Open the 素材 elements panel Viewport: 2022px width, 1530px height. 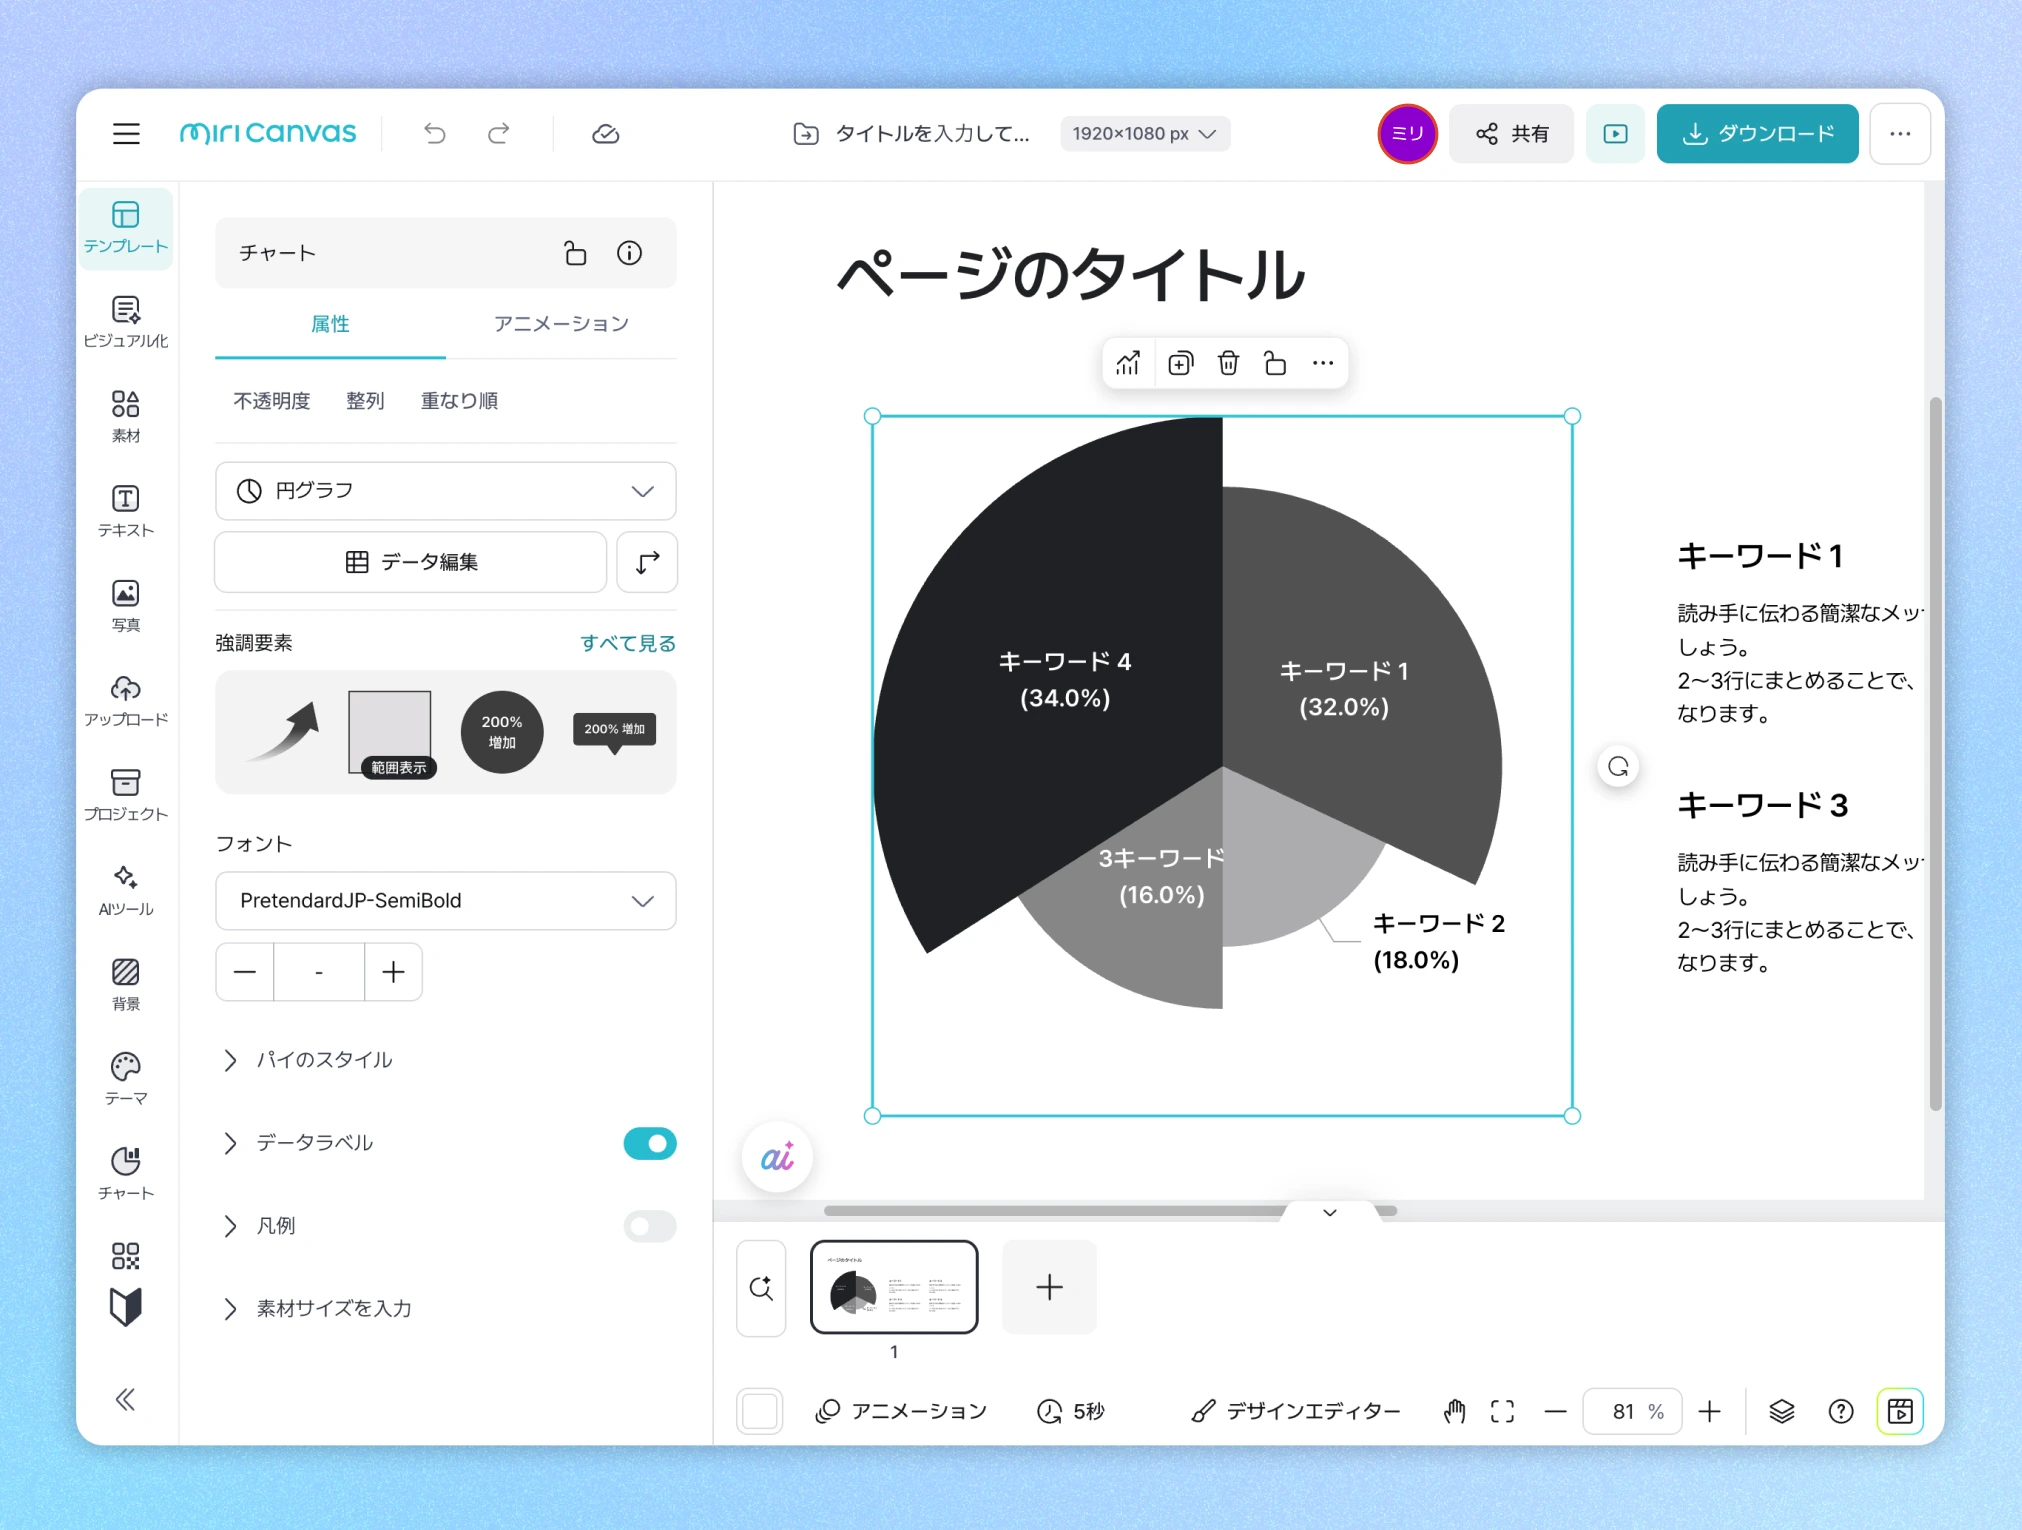click(126, 417)
